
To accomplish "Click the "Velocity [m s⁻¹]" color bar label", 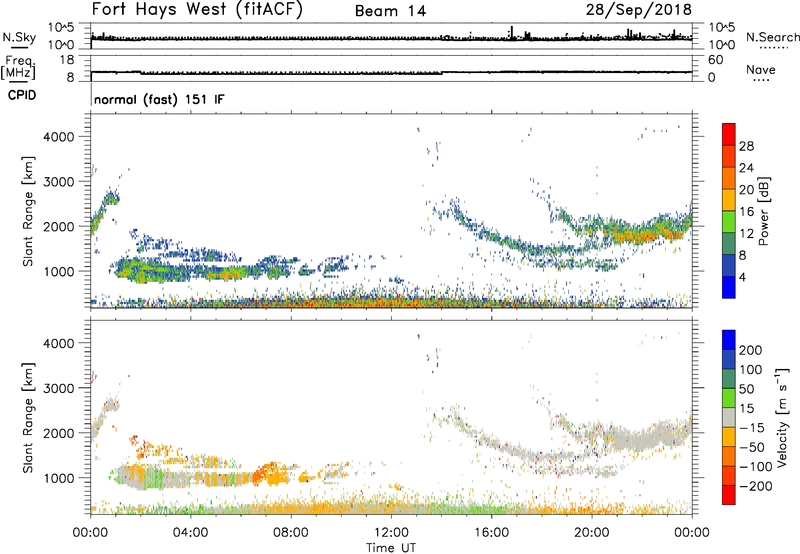I will pos(782,417).
